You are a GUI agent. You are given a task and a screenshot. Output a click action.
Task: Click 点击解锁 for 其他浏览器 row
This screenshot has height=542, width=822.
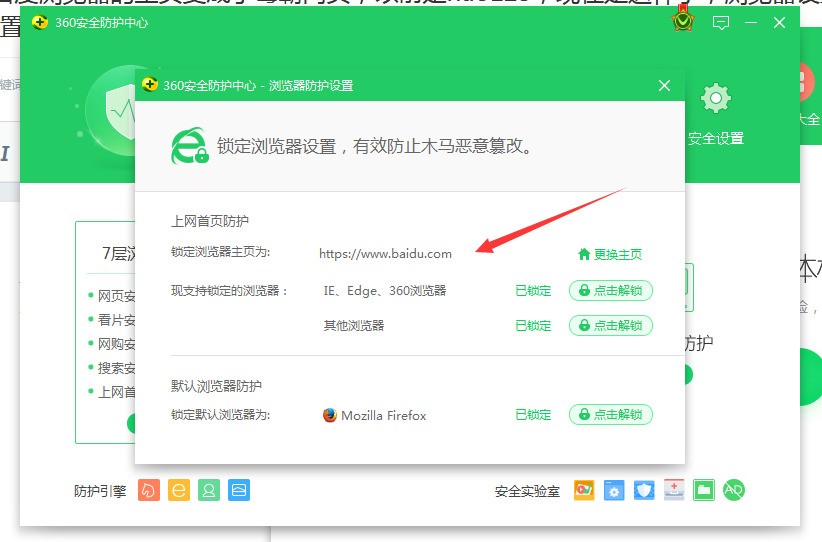pyautogui.click(x=611, y=326)
